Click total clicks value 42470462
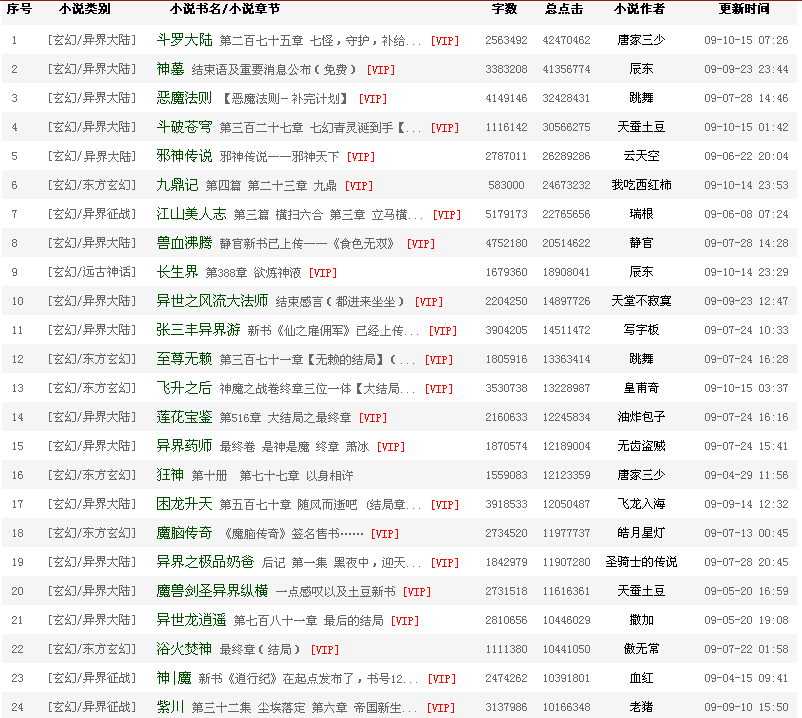Viewport: 802px width, 718px height. tap(566, 40)
